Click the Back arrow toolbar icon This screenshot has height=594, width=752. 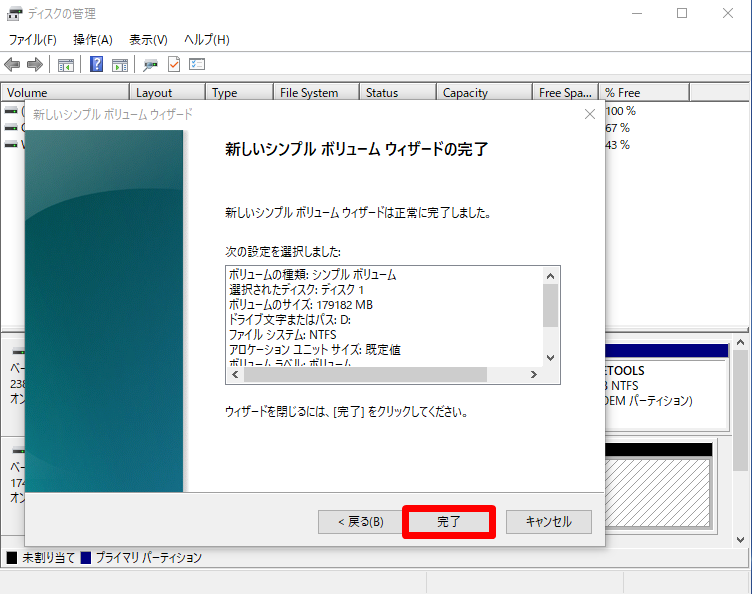[x=12, y=64]
